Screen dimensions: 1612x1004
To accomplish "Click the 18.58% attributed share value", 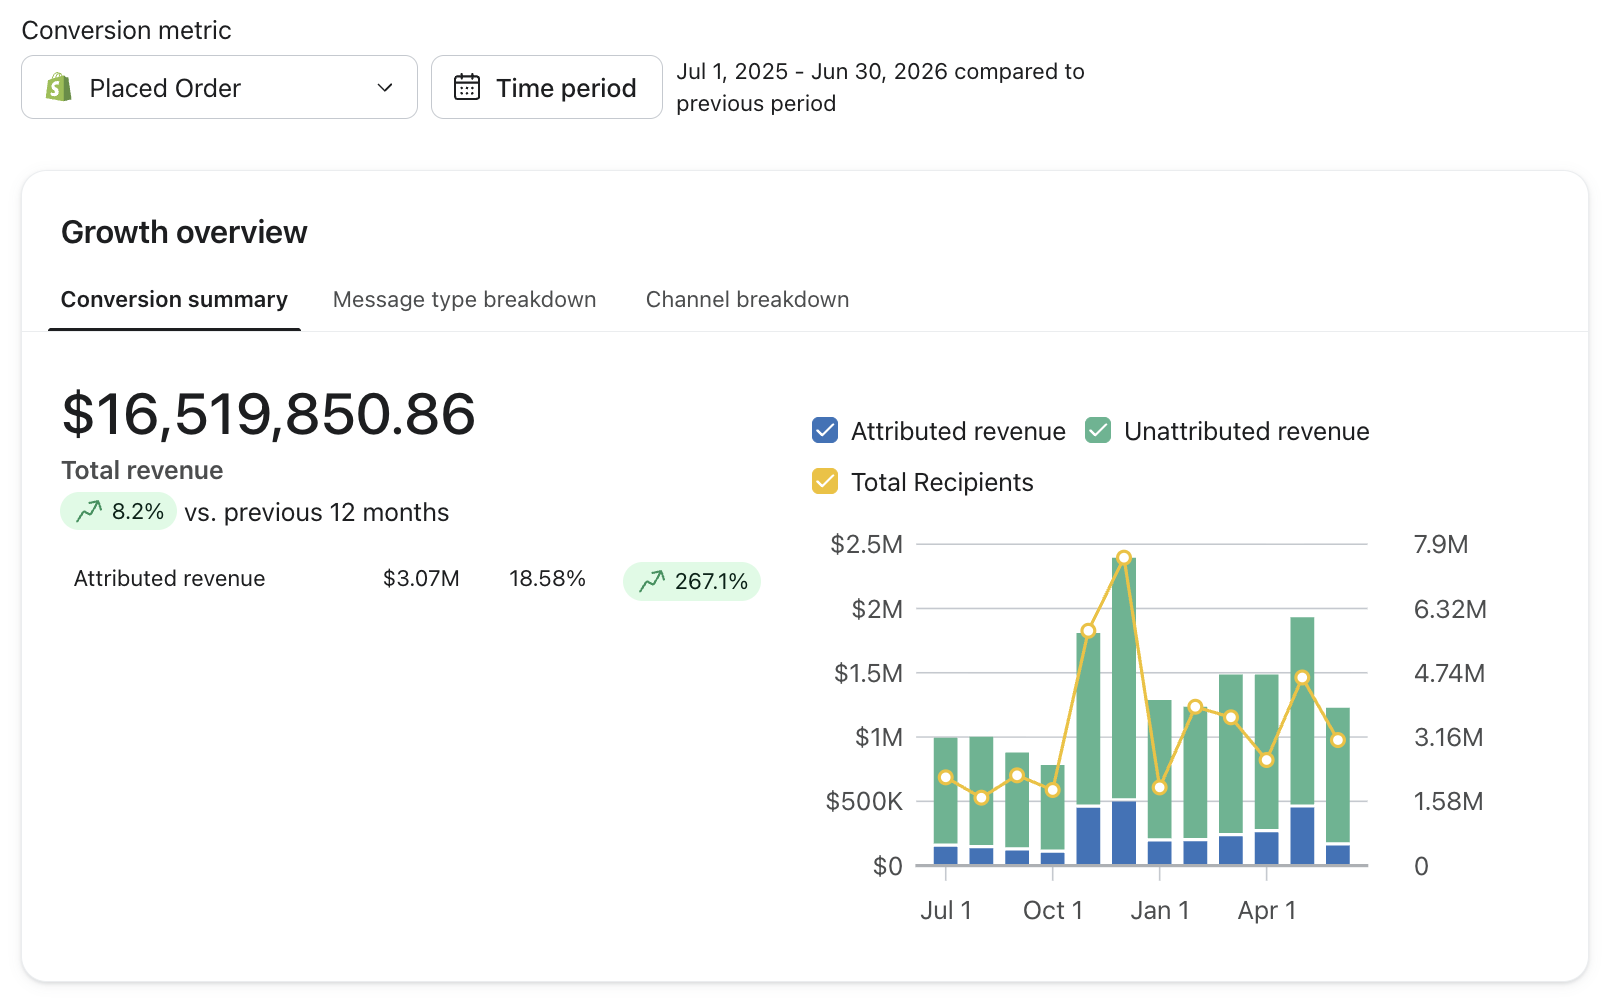I will pyautogui.click(x=547, y=579).
